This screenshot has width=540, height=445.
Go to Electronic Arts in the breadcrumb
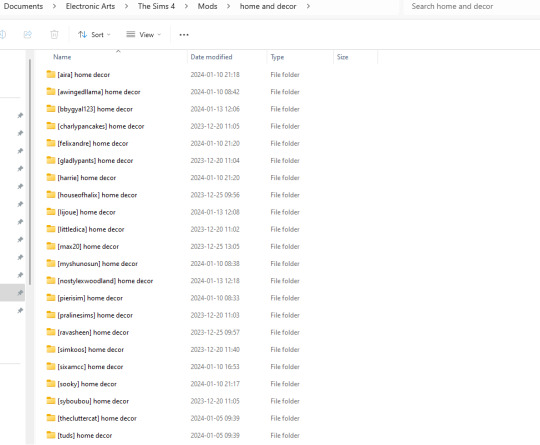(90, 6)
